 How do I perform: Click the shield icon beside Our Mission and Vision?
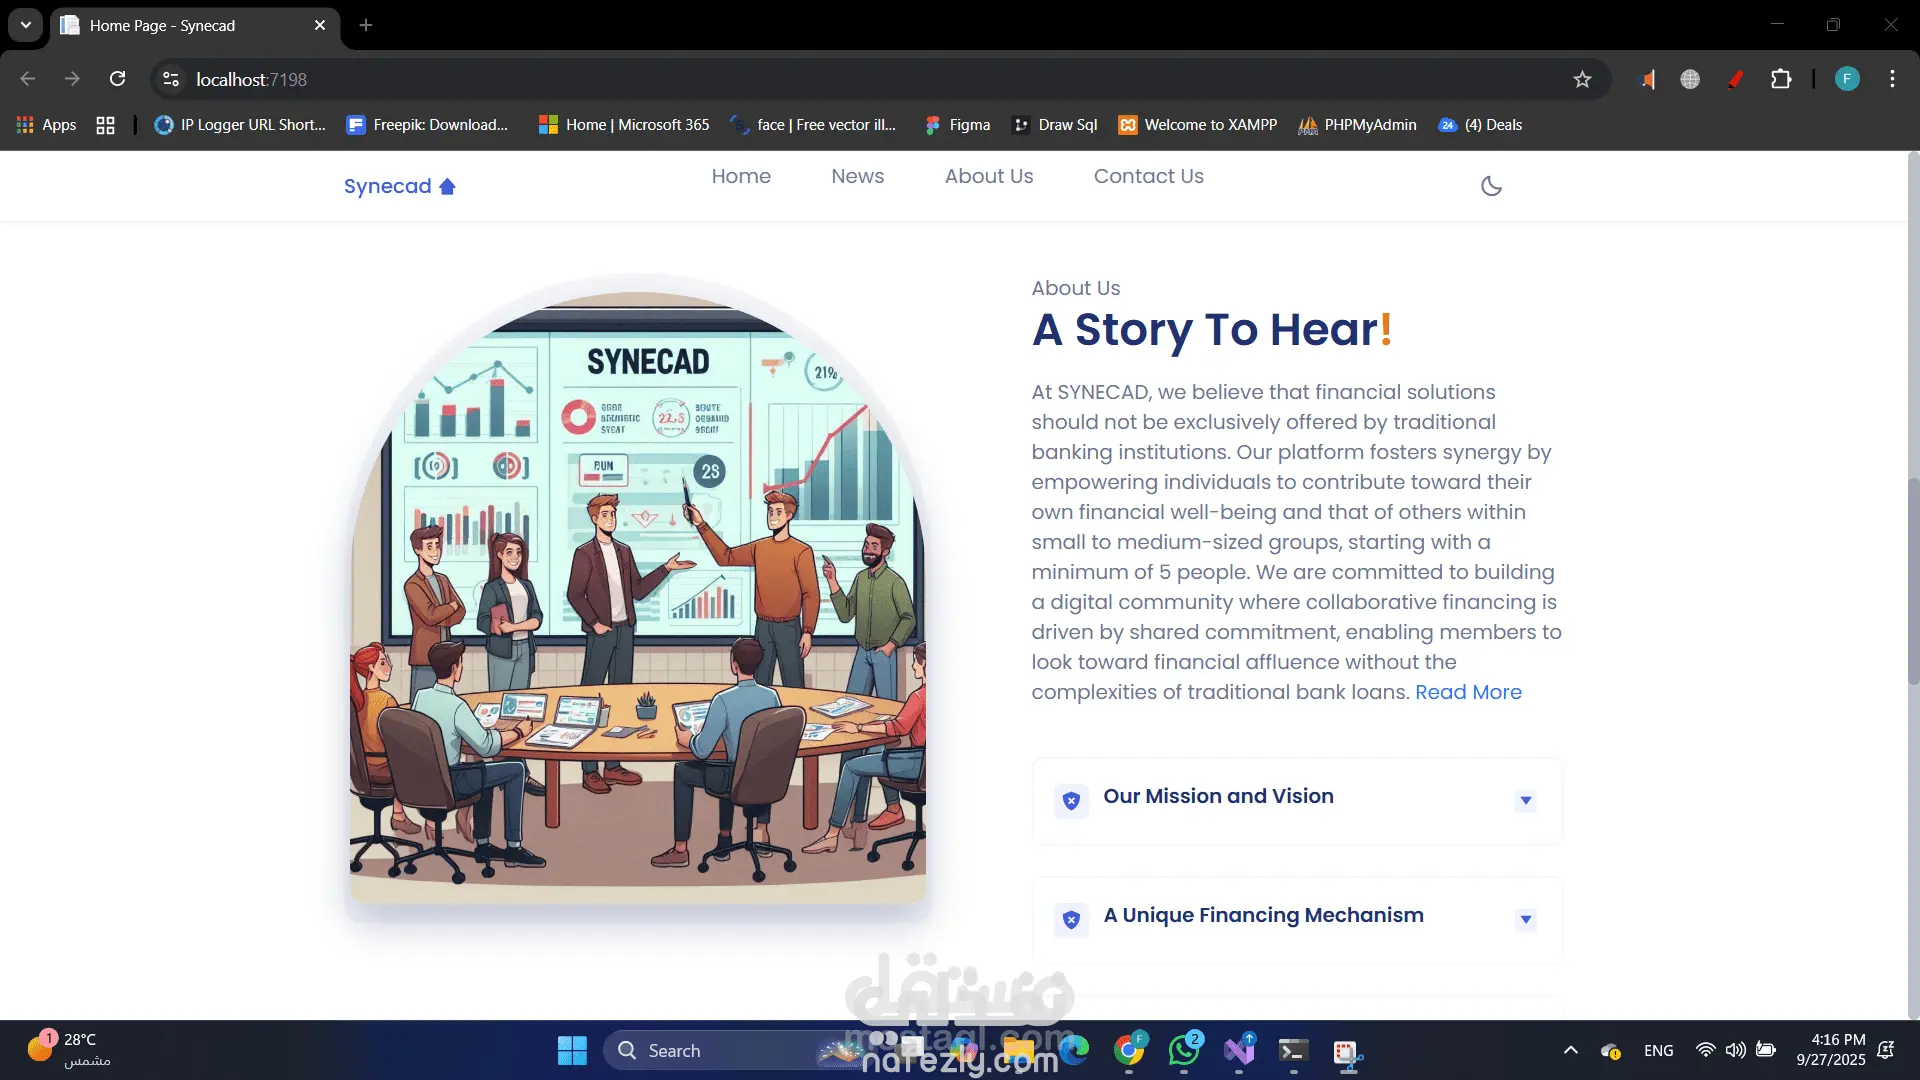pos(1071,801)
